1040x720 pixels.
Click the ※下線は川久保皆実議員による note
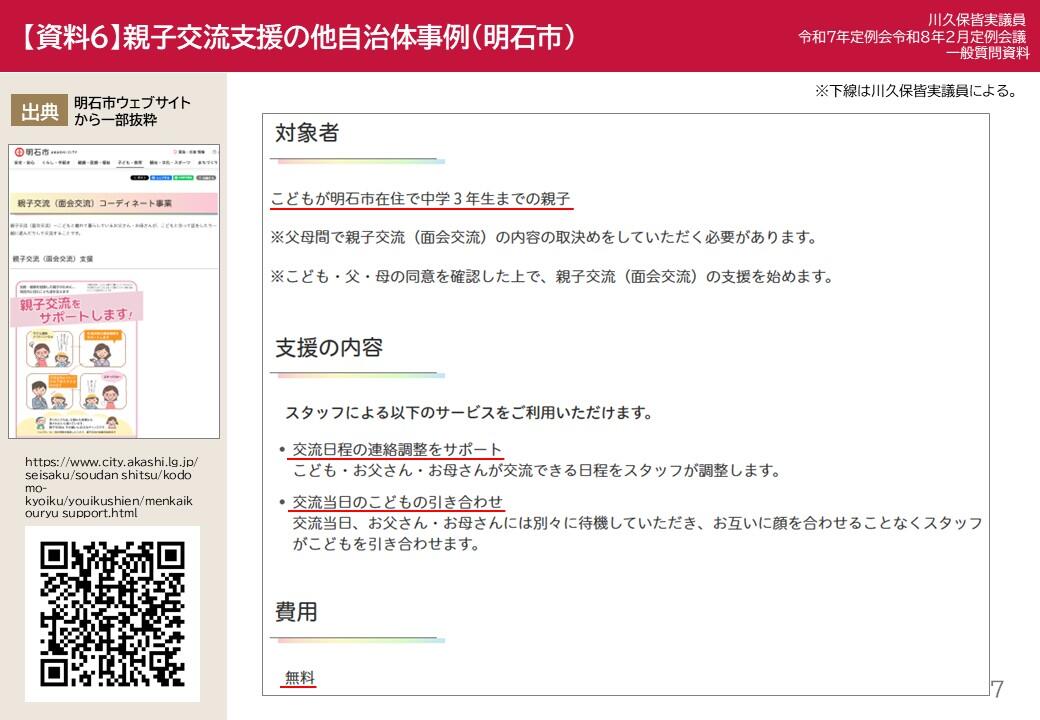click(x=915, y=91)
